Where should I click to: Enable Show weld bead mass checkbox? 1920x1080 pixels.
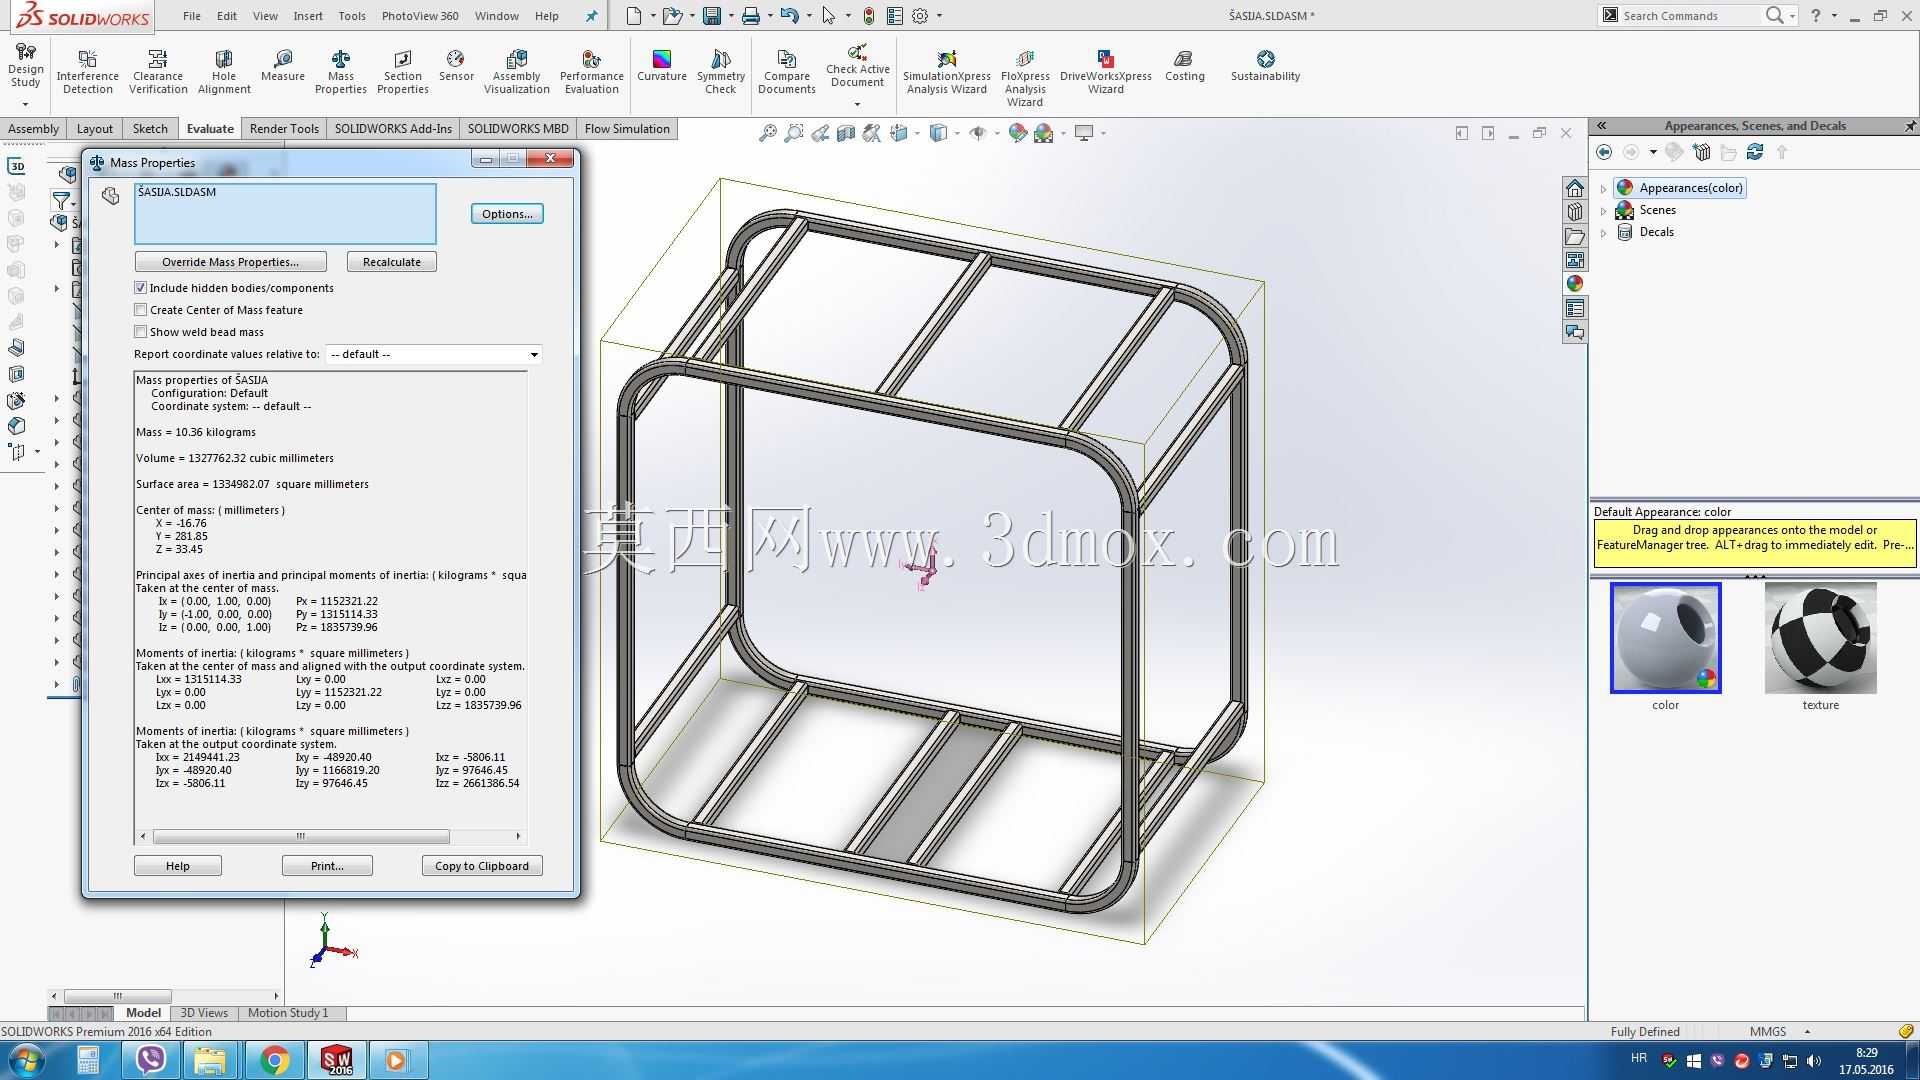pyautogui.click(x=141, y=332)
